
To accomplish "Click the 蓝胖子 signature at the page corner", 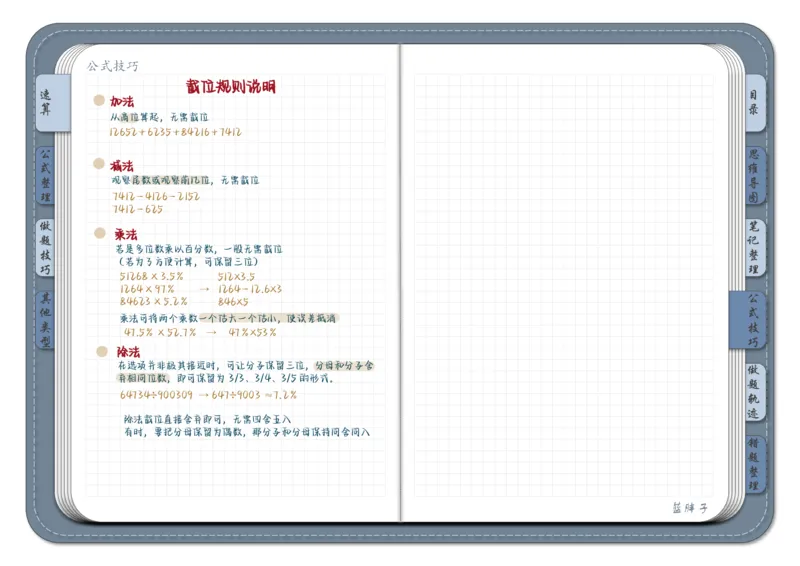I will tap(690, 508).
